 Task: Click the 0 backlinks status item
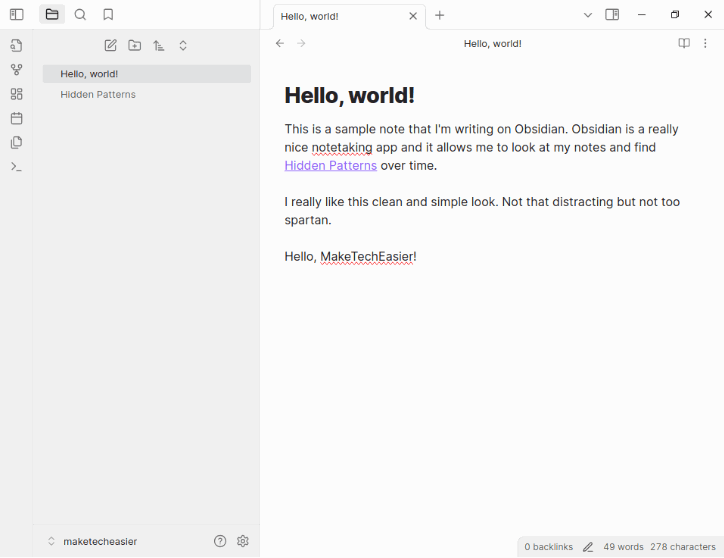548,547
